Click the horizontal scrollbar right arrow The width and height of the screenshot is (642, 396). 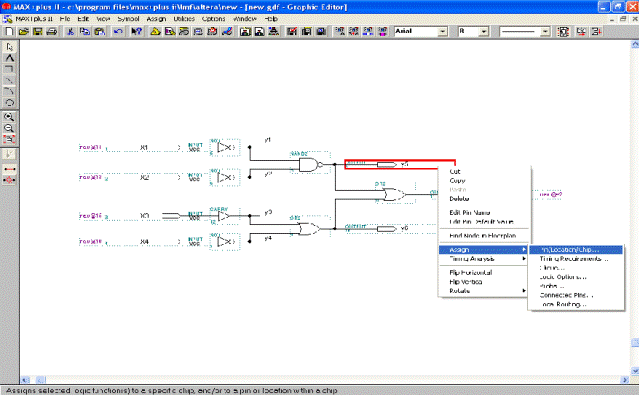coord(625,380)
